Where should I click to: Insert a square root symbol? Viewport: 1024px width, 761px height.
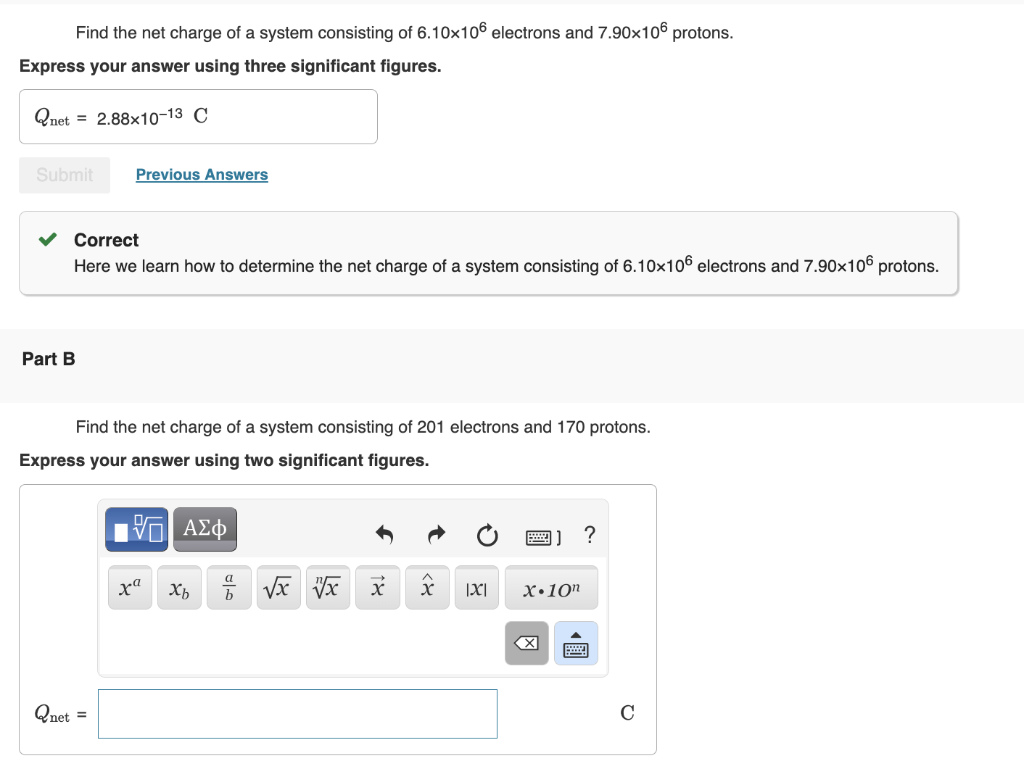278,587
